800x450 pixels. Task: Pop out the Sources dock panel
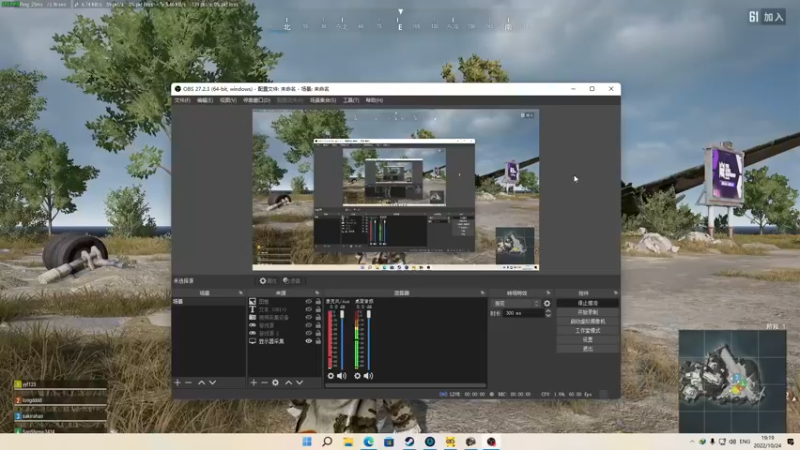(x=317, y=293)
